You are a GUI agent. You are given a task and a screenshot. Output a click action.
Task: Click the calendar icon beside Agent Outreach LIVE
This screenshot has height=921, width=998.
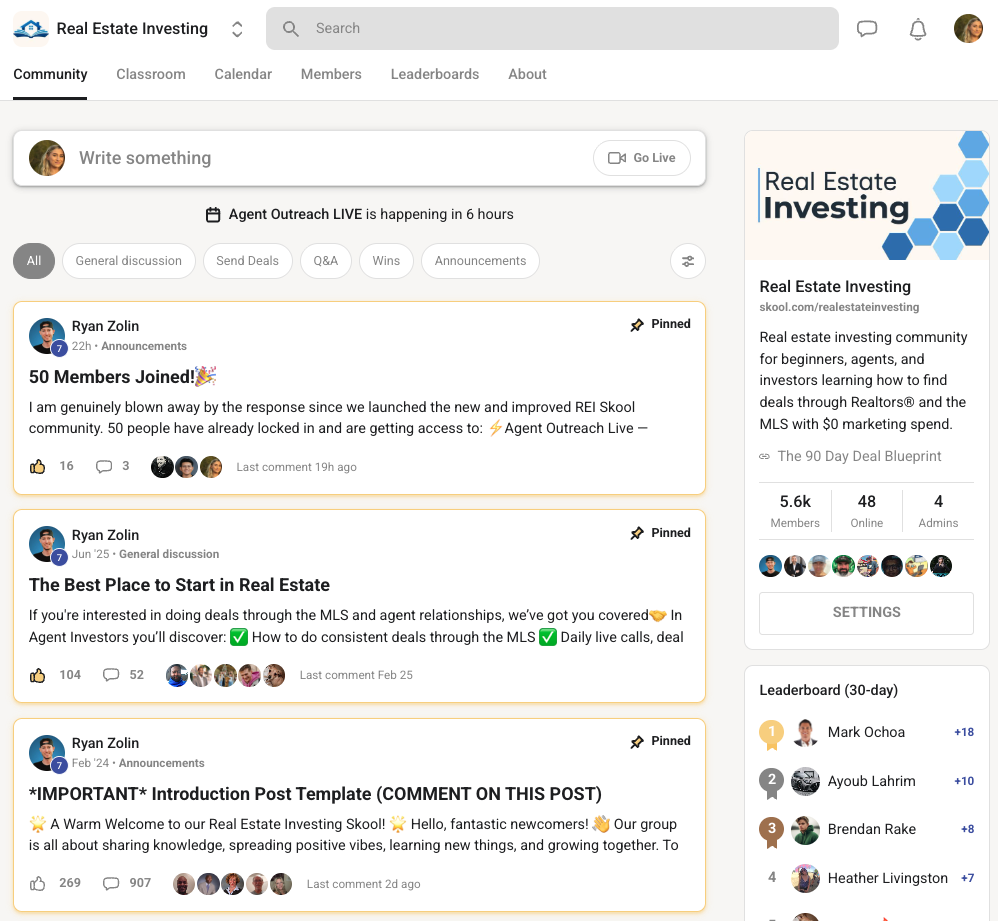tap(213, 214)
